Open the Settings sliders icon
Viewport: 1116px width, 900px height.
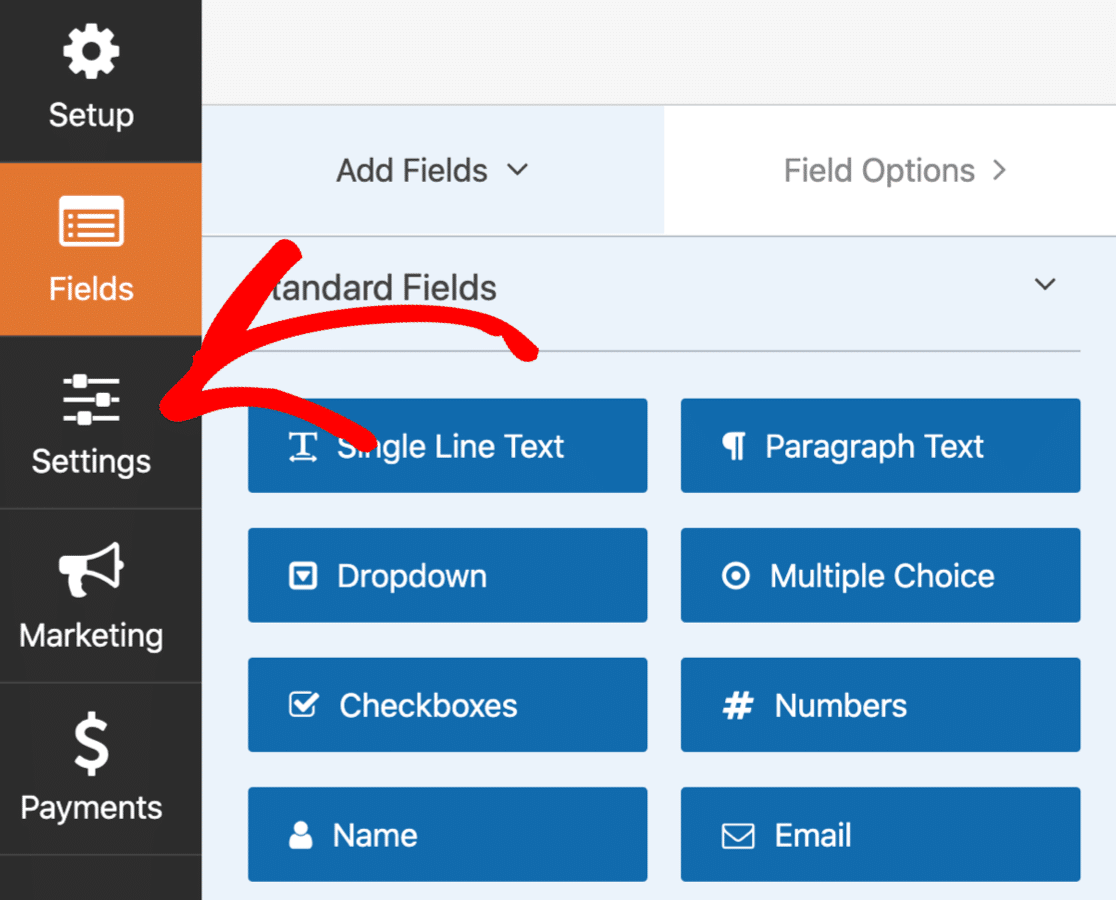pos(91,398)
